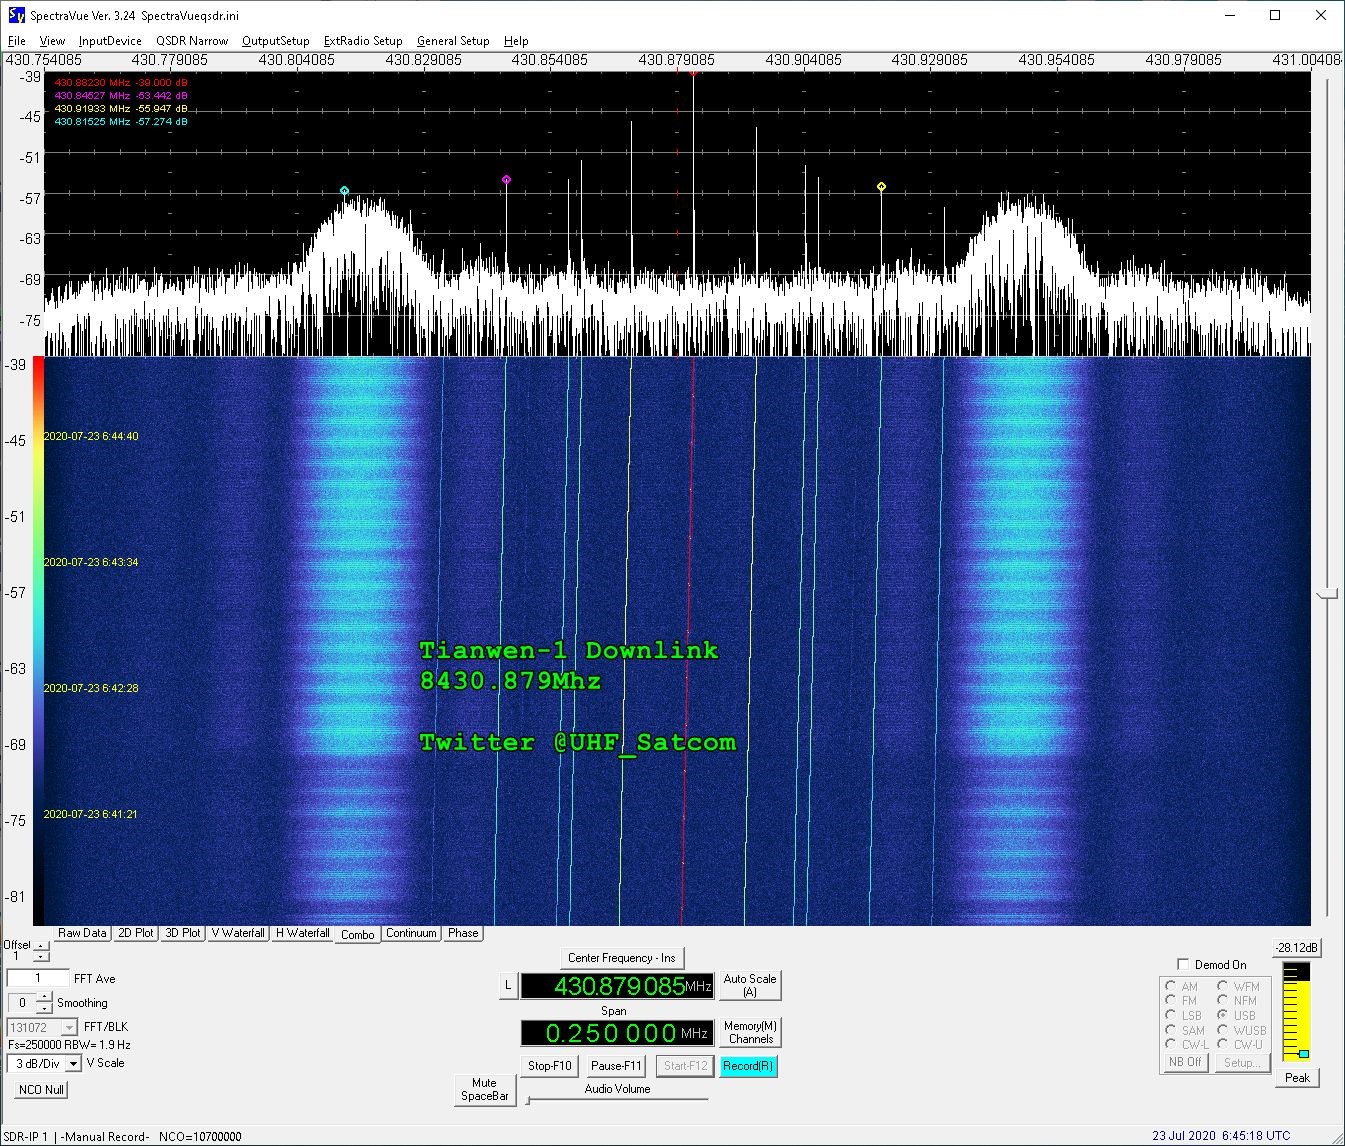
Task: Click the yellow peak marker on the spectrum
Action: pyautogui.click(x=881, y=186)
